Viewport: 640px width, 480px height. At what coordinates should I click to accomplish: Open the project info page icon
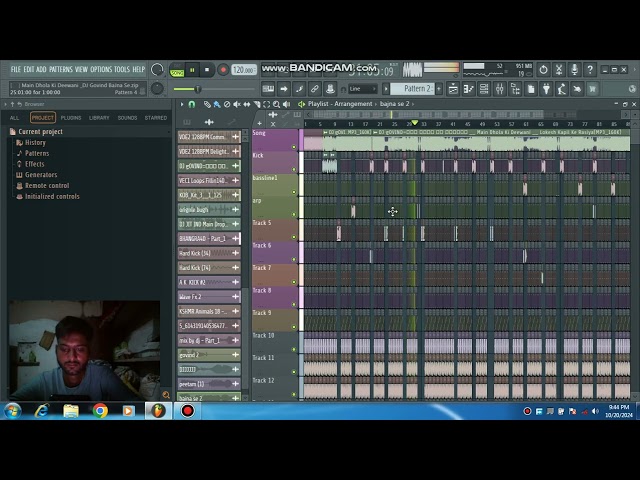[531, 89]
